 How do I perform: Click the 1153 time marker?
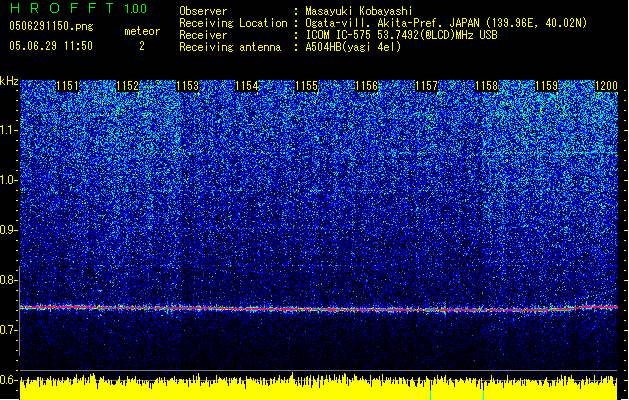(187, 86)
